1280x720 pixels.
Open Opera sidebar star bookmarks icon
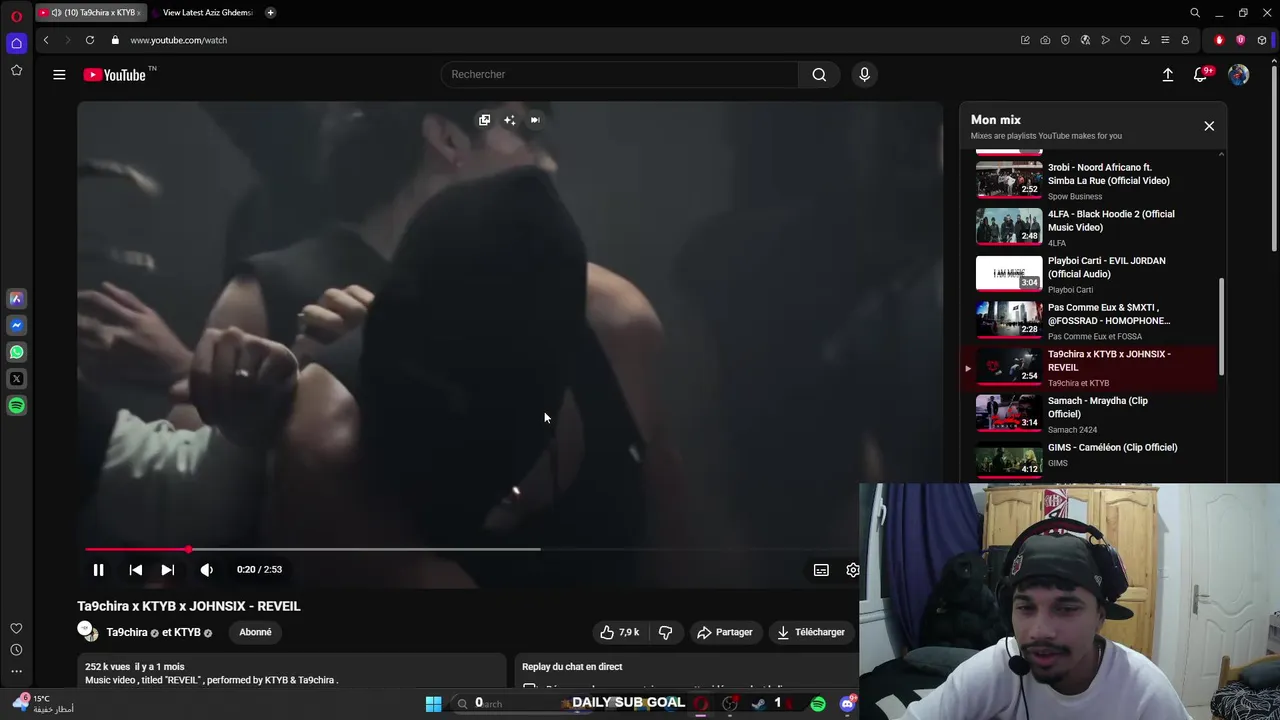click(16, 70)
